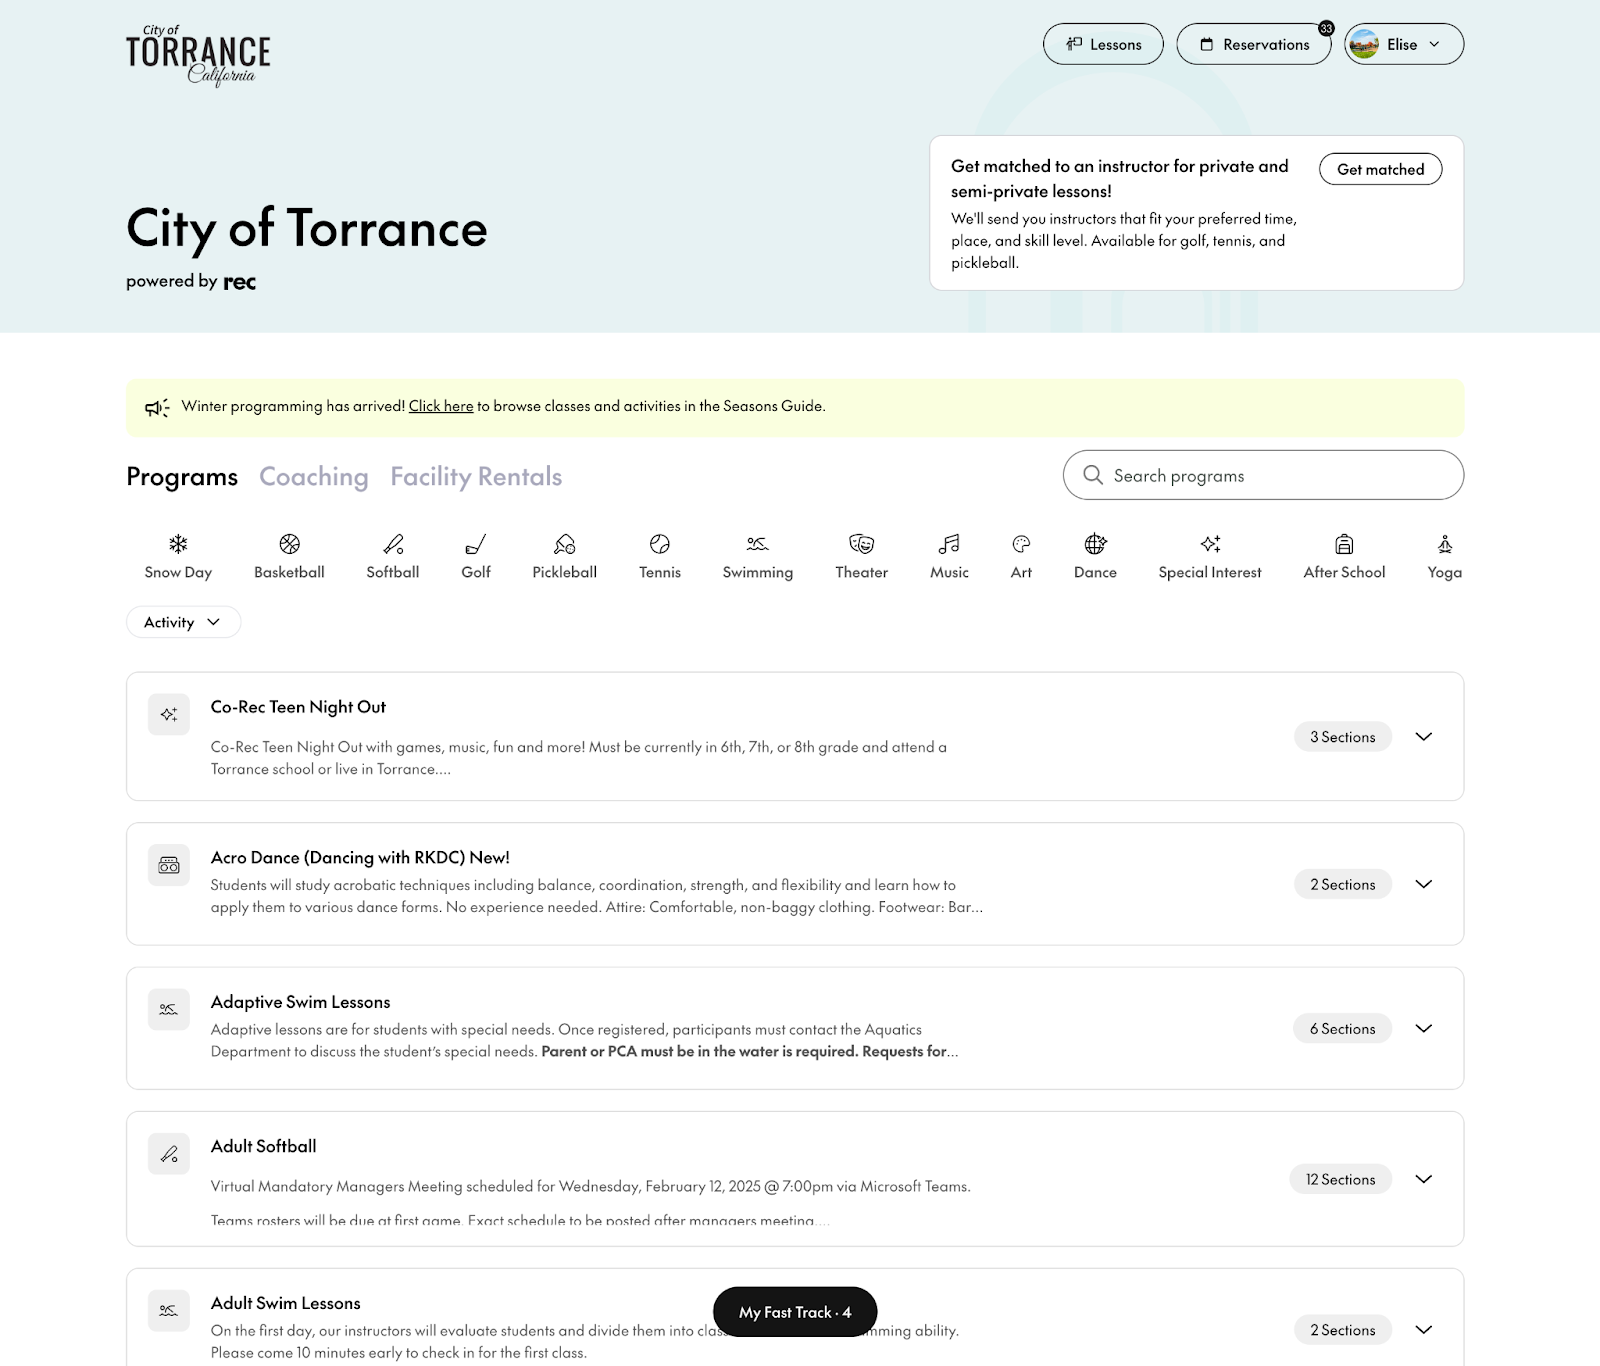Click the Tennis ball icon
Viewport: 1600px width, 1366px height.
click(x=660, y=544)
